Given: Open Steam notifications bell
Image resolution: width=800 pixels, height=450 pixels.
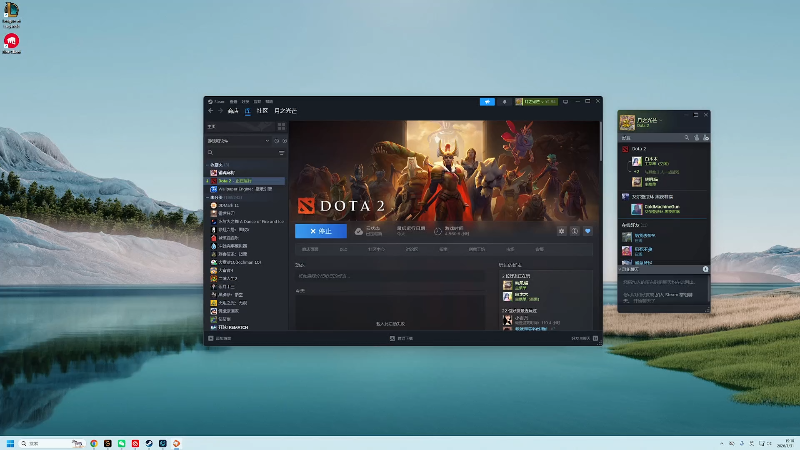Looking at the screenshot, I should 505,102.
